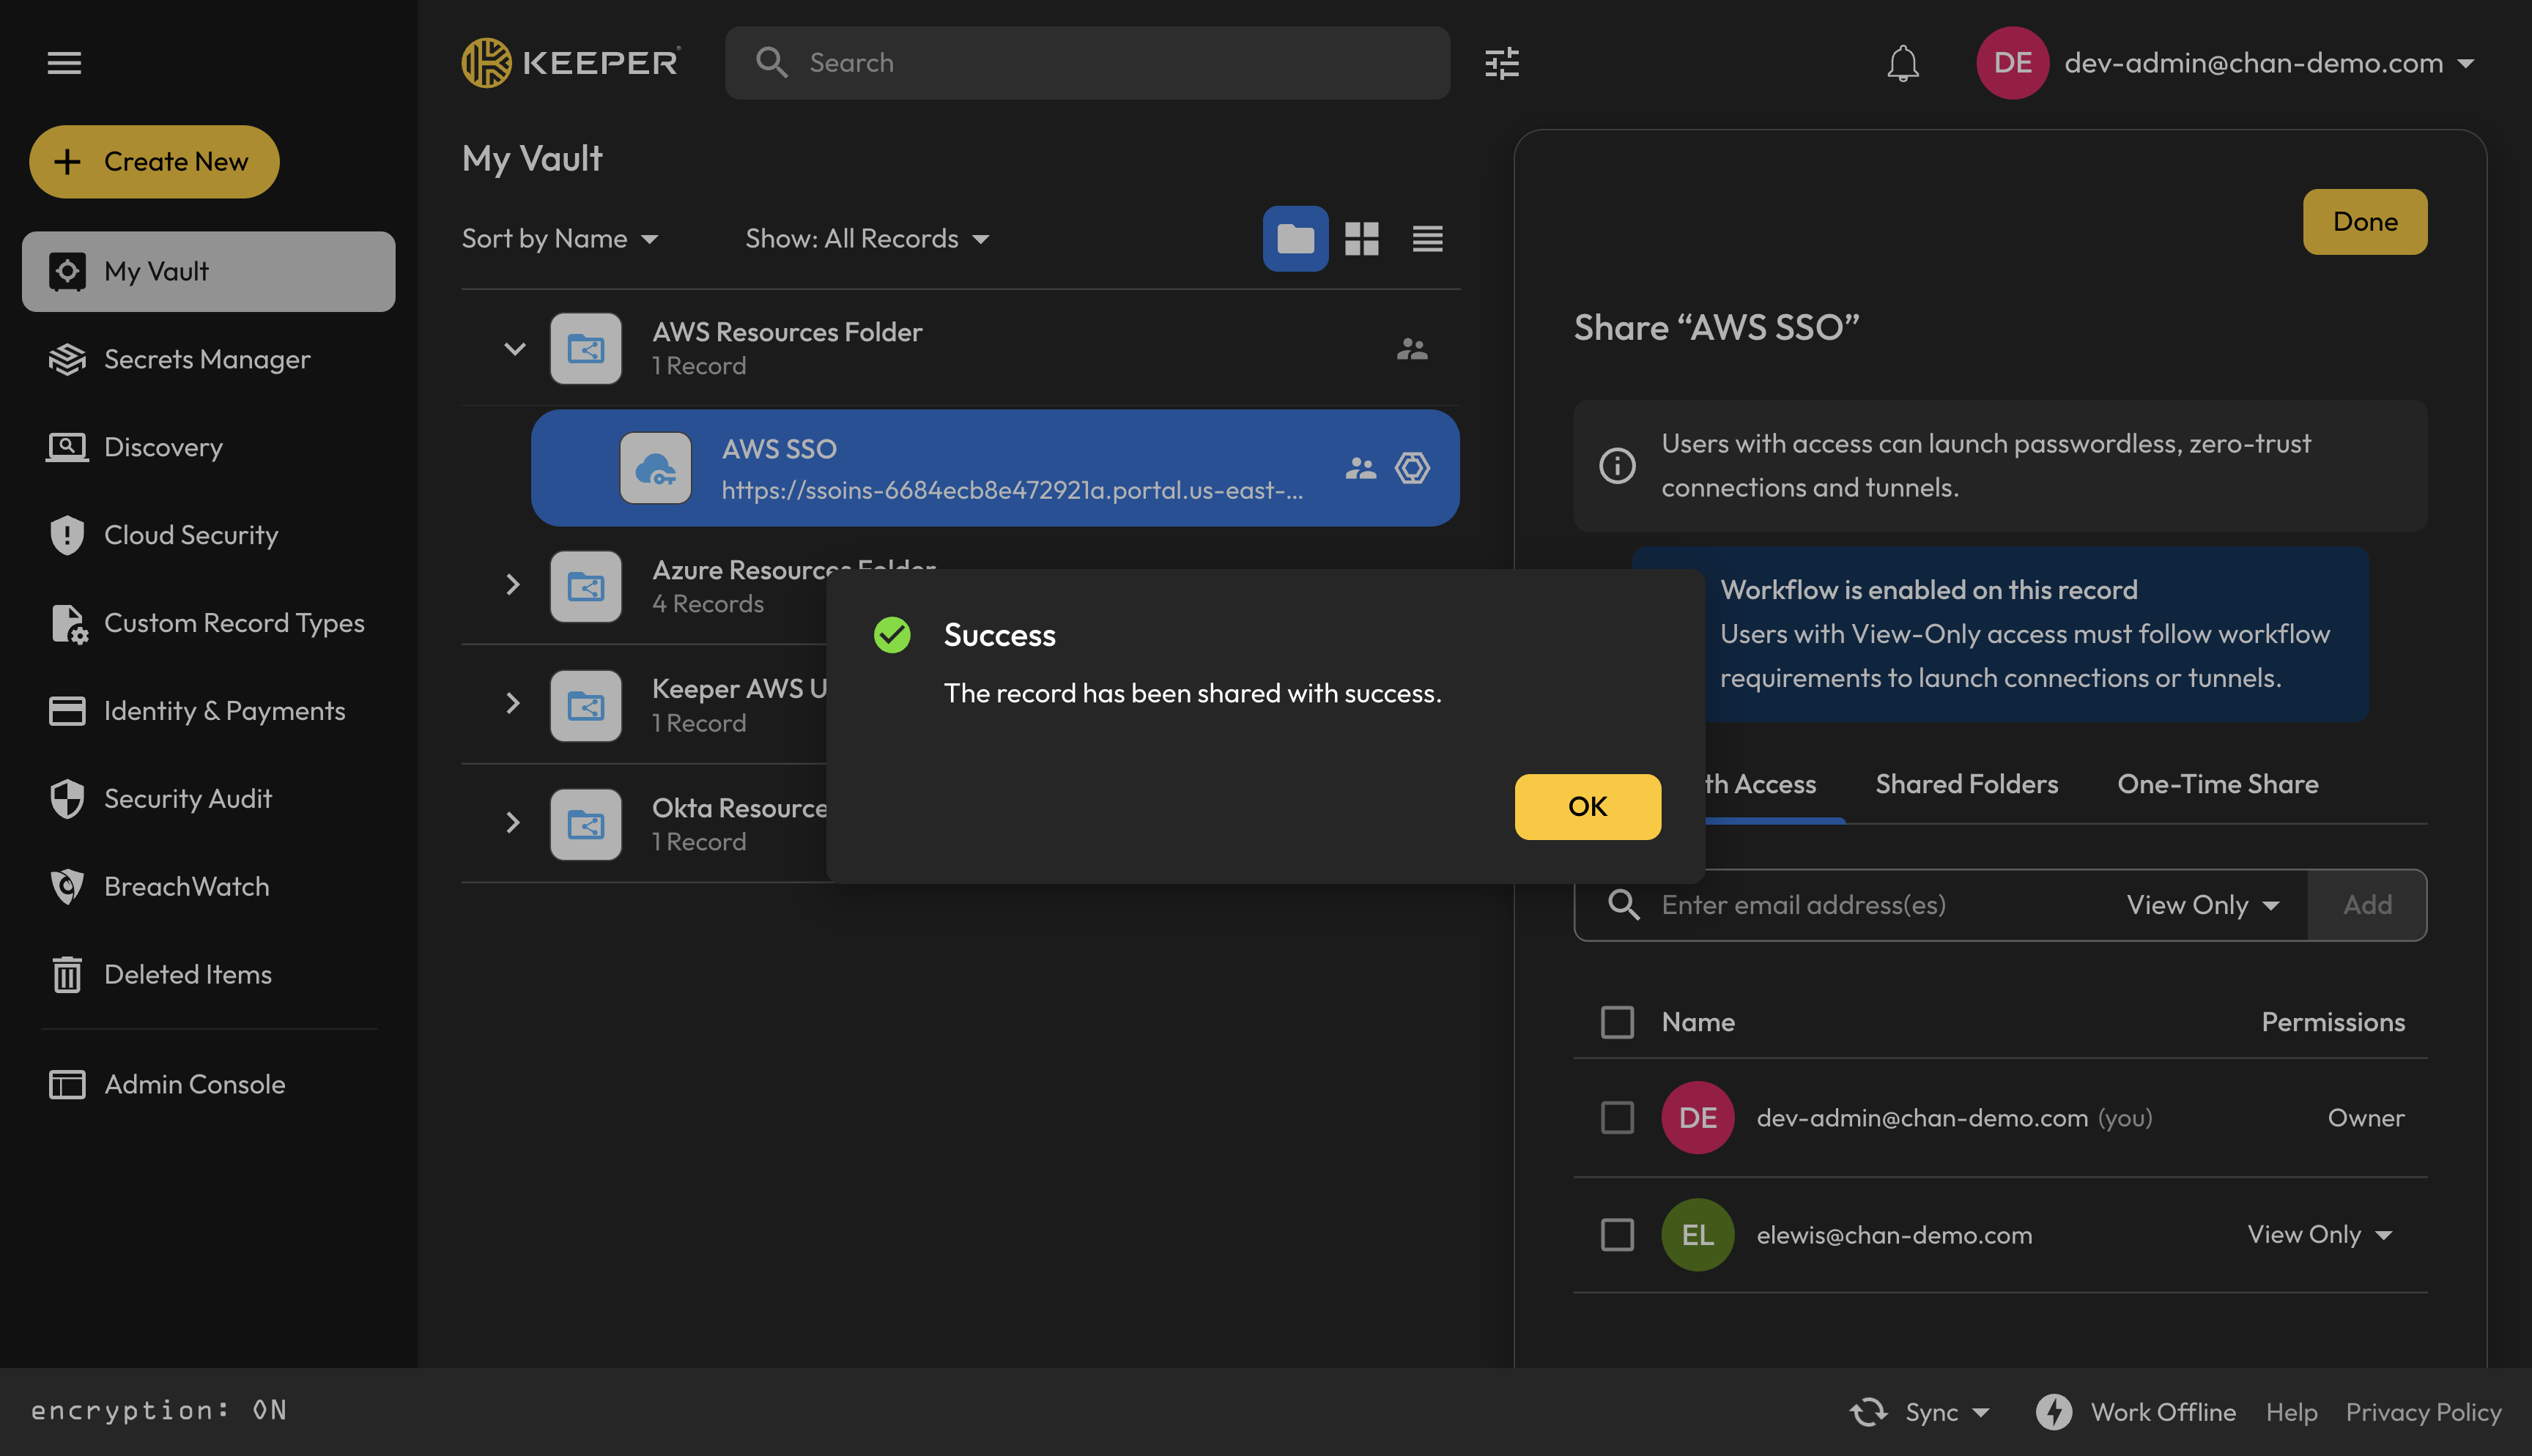Open search filter sliders icon
This screenshot has width=2532, height=1456.
coord(1501,63)
